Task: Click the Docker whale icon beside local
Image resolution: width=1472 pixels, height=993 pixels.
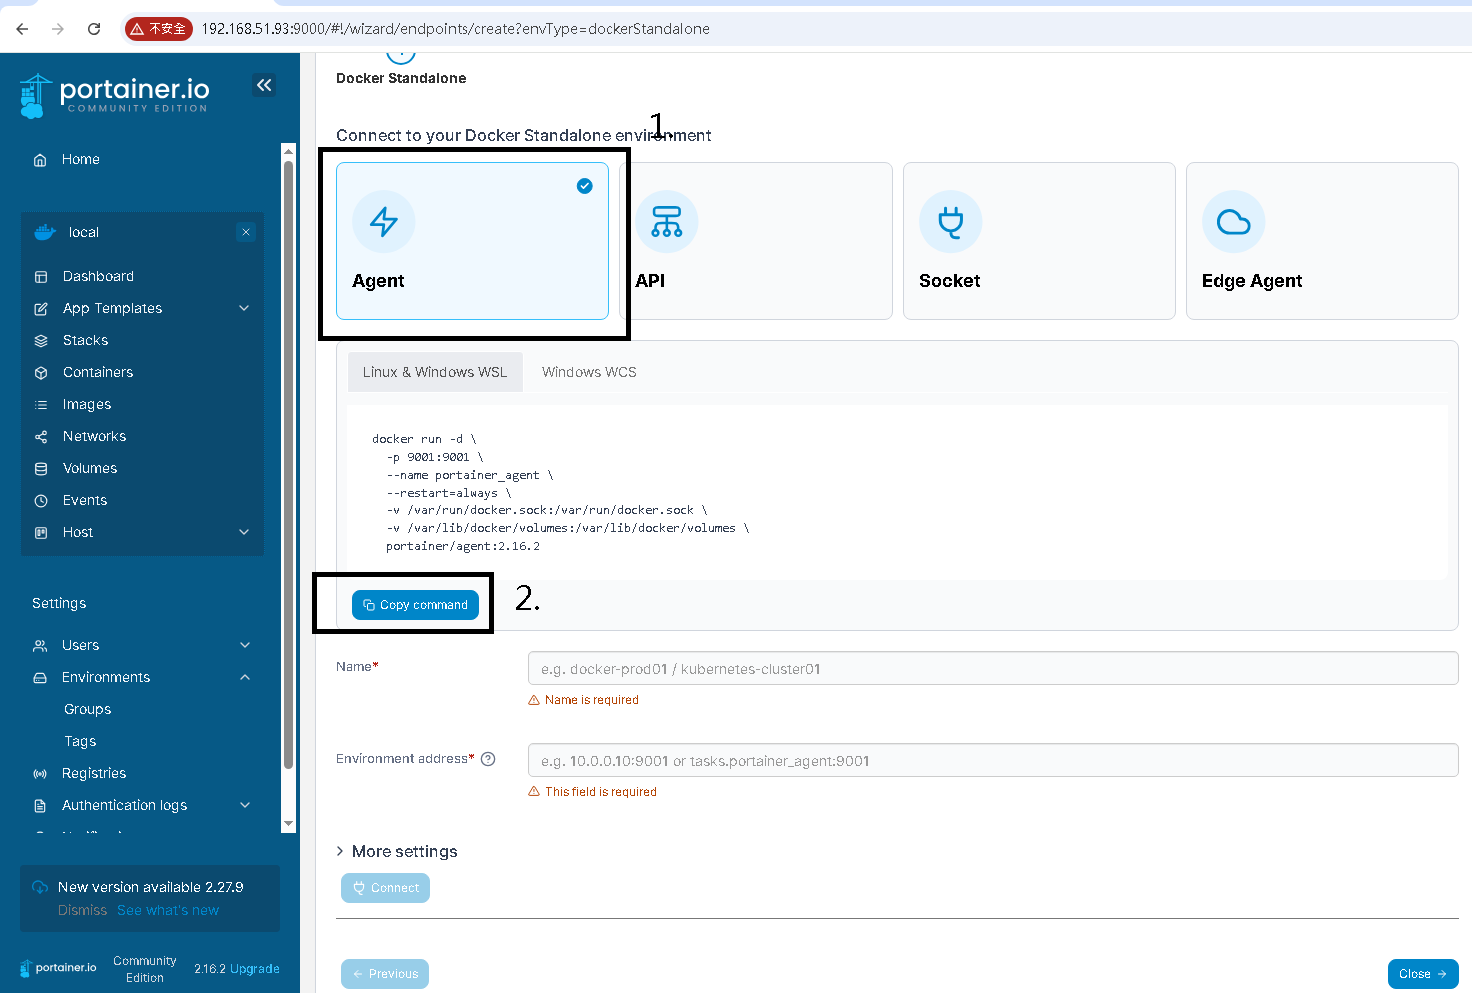Action: coord(44,232)
